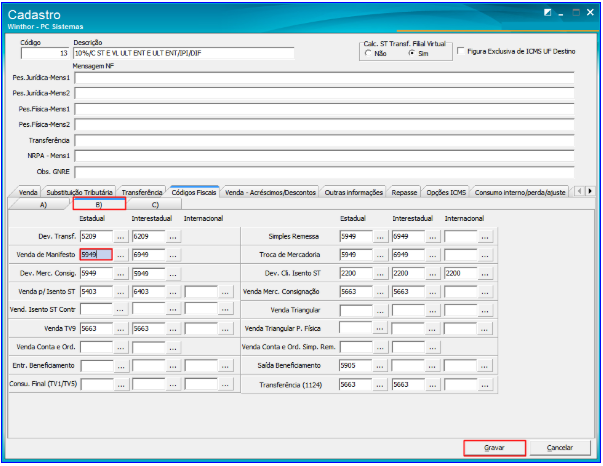Screen dimensions: 603x466
Task: Select sub-tab A)
Action: (43, 205)
